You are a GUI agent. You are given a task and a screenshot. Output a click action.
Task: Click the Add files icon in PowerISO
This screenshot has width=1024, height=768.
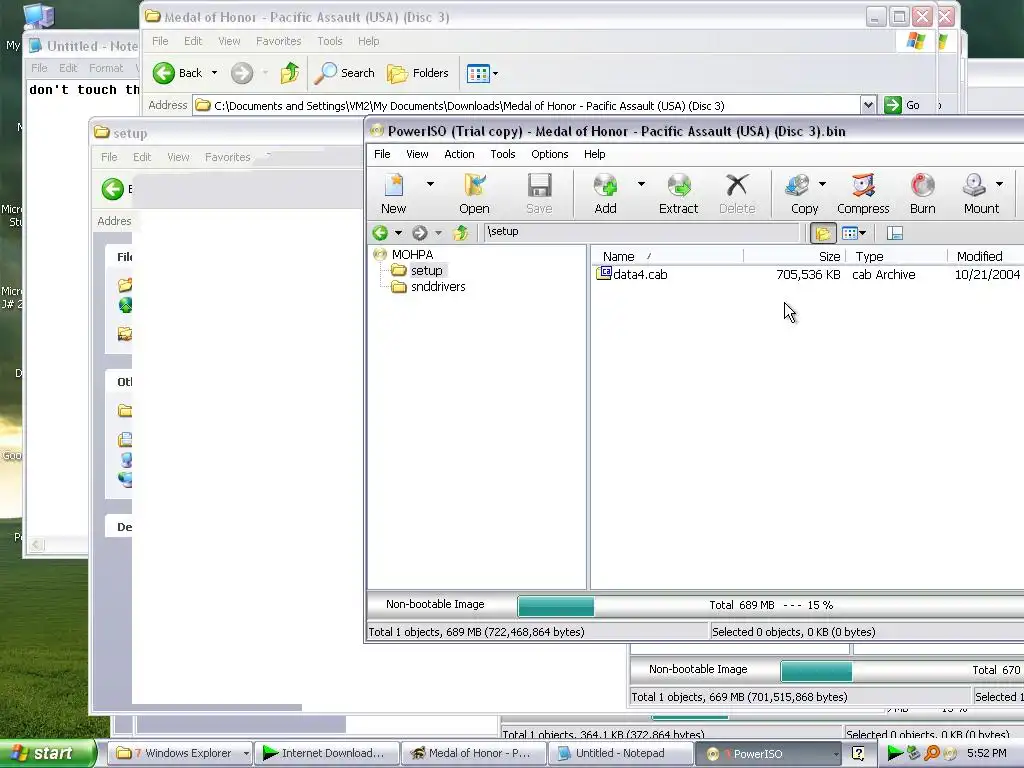(605, 193)
